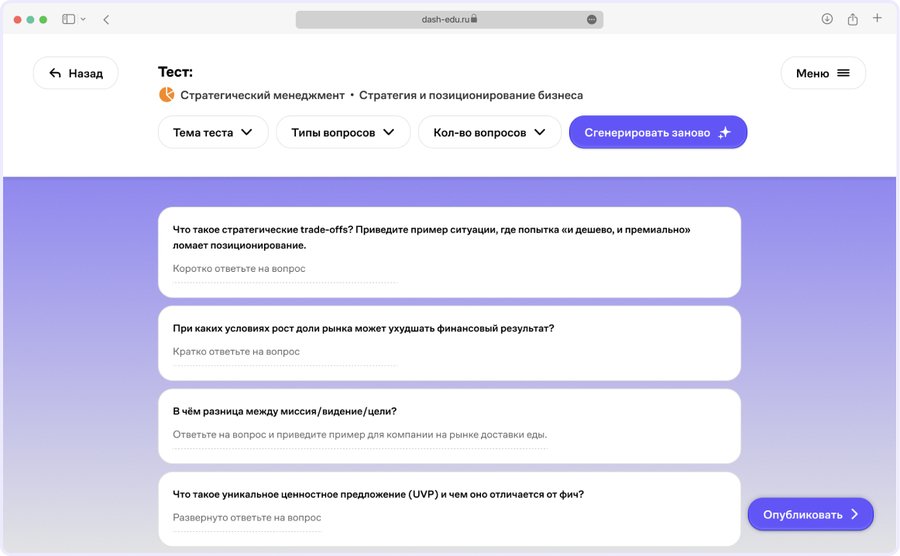Expand the Кол-во вопросов dropdown
Image resolution: width=900 pixels, height=556 pixels.
pyautogui.click(x=489, y=132)
